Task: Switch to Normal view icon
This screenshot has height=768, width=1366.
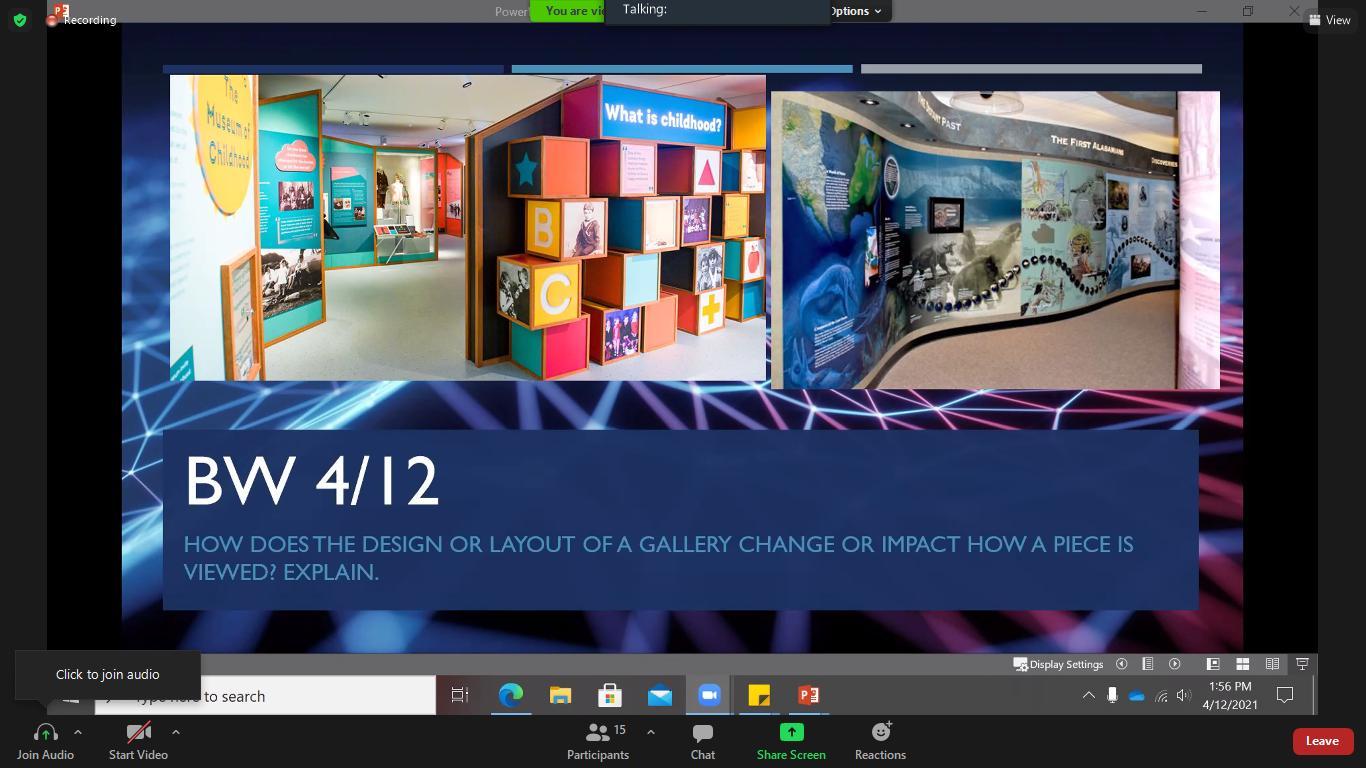Action: [x=1213, y=664]
